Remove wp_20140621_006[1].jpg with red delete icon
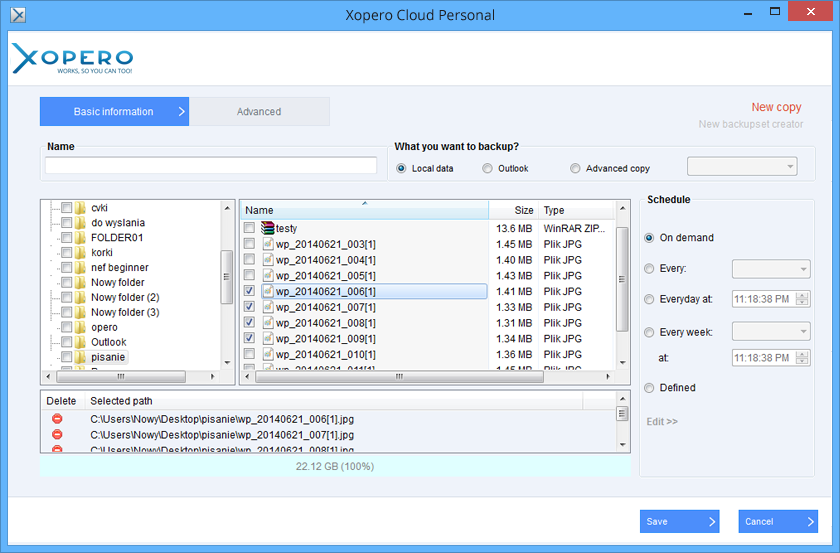Viewport: 840px width, 553px height. coord(57,419)
